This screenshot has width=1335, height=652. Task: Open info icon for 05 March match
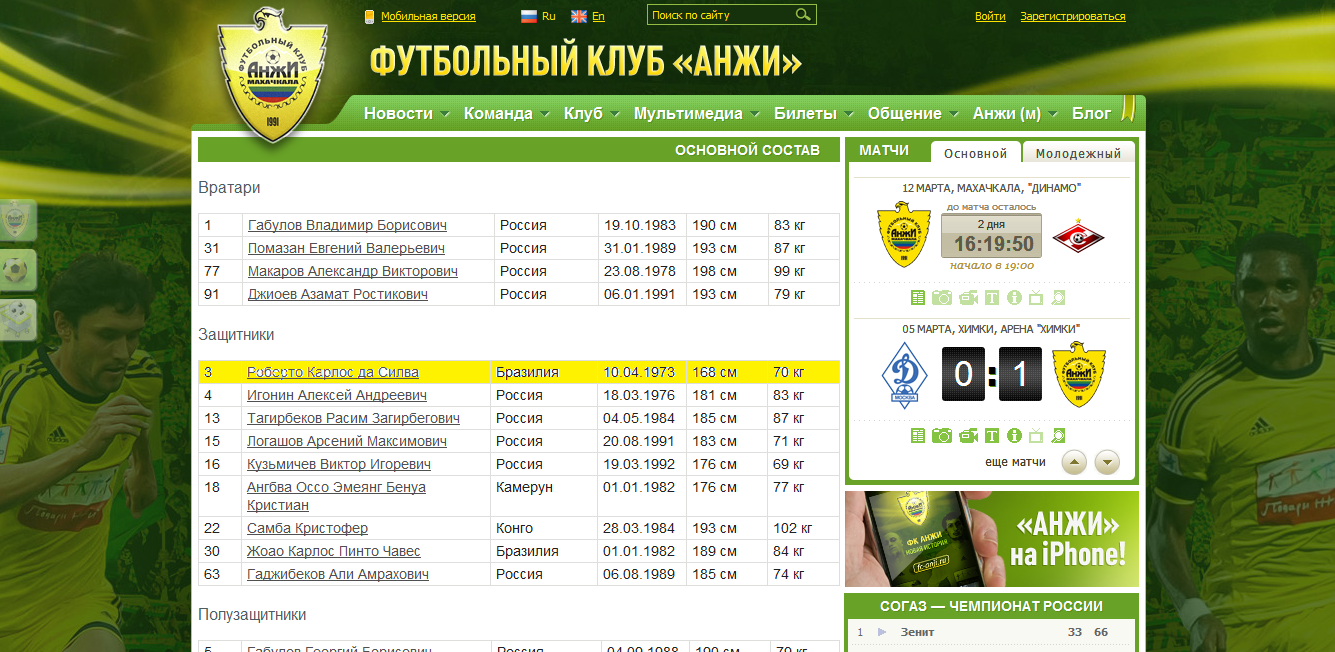coord(1014,435)
